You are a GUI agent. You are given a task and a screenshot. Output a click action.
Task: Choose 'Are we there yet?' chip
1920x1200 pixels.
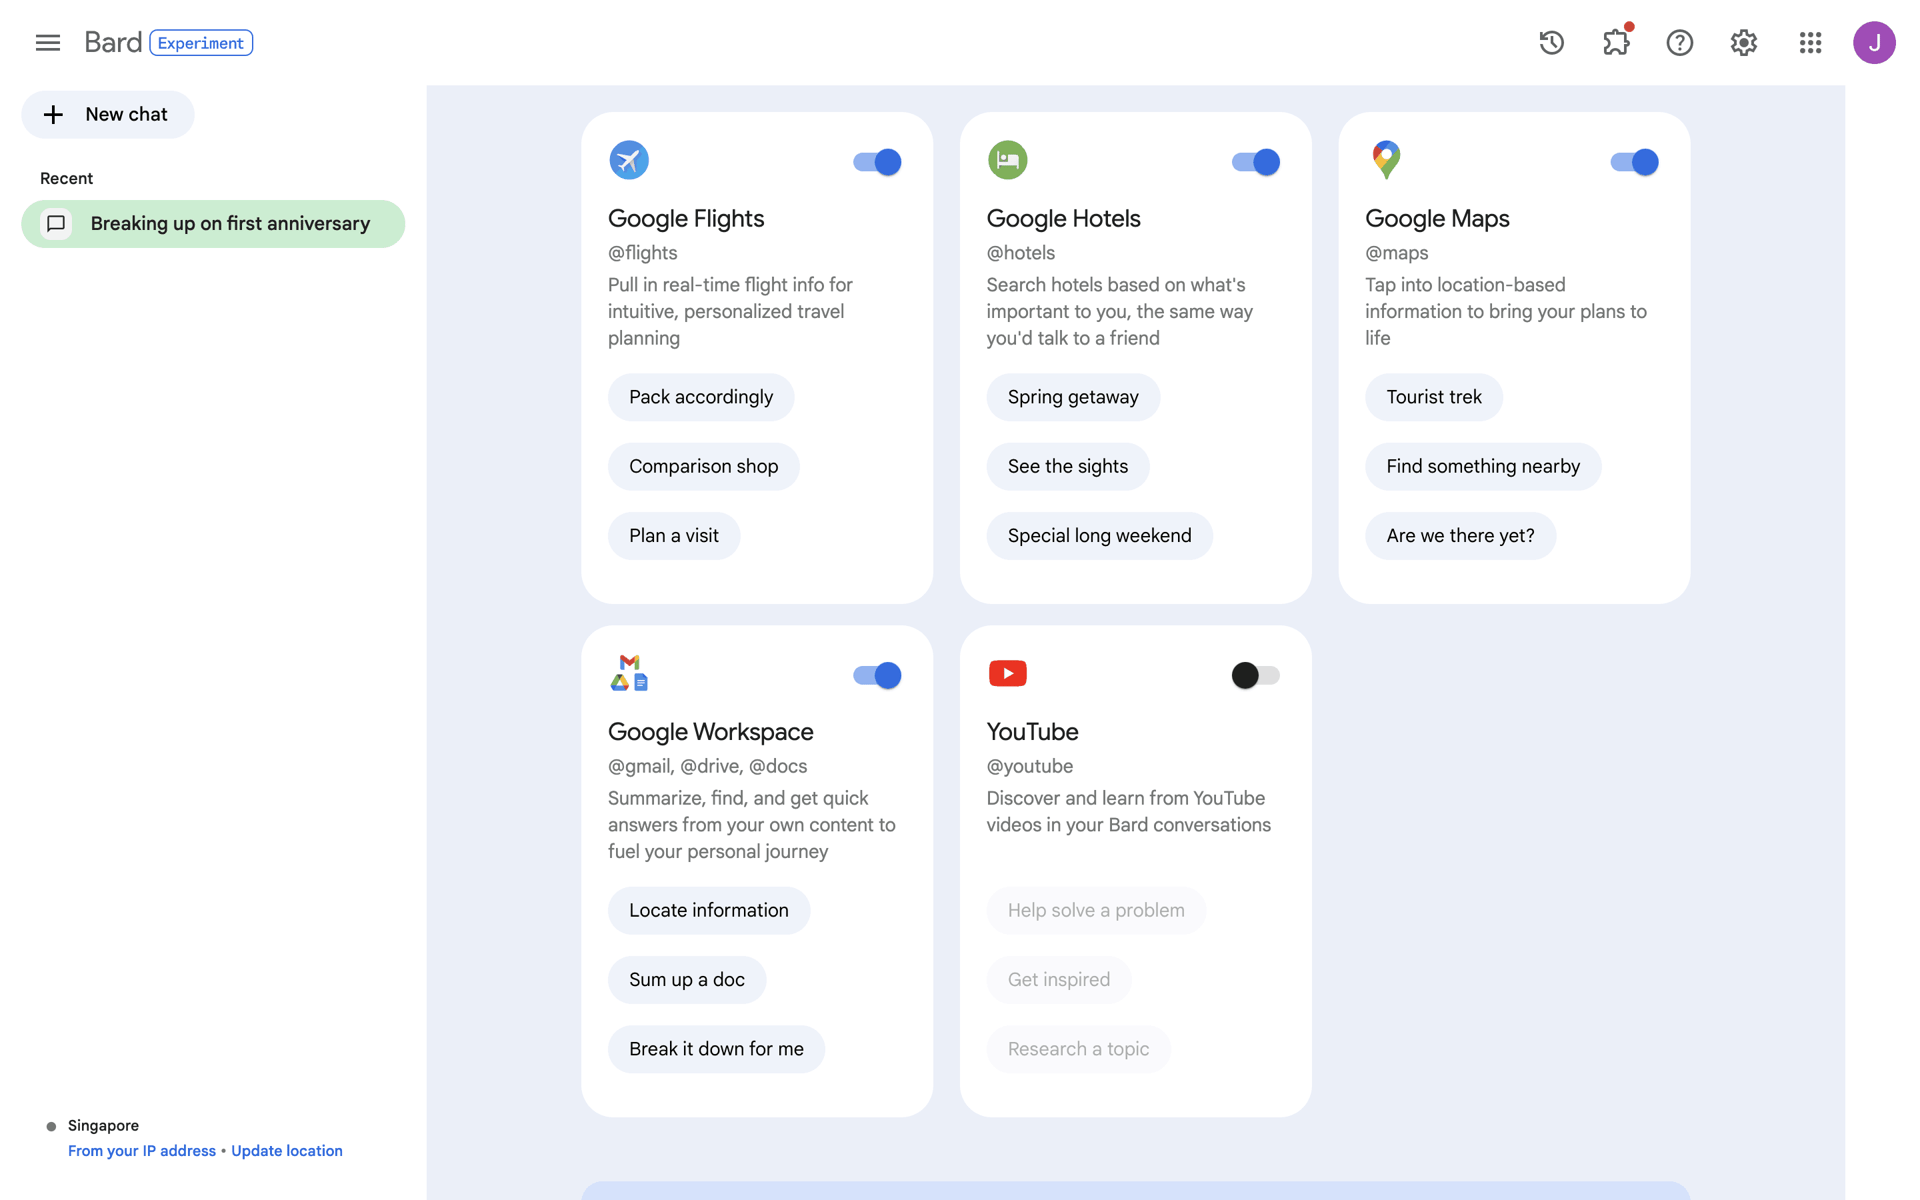(x=1460, y=536)
